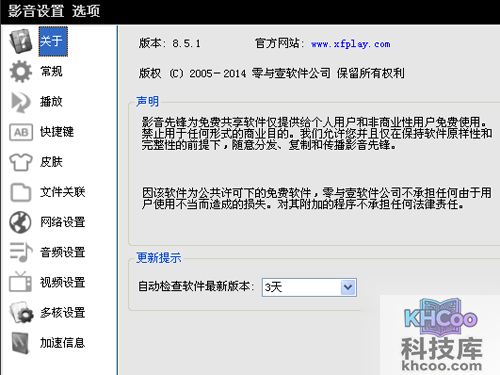Click the 皮肤 t-shirt icon
500x375 pixels.
click(x=21, y=162)
